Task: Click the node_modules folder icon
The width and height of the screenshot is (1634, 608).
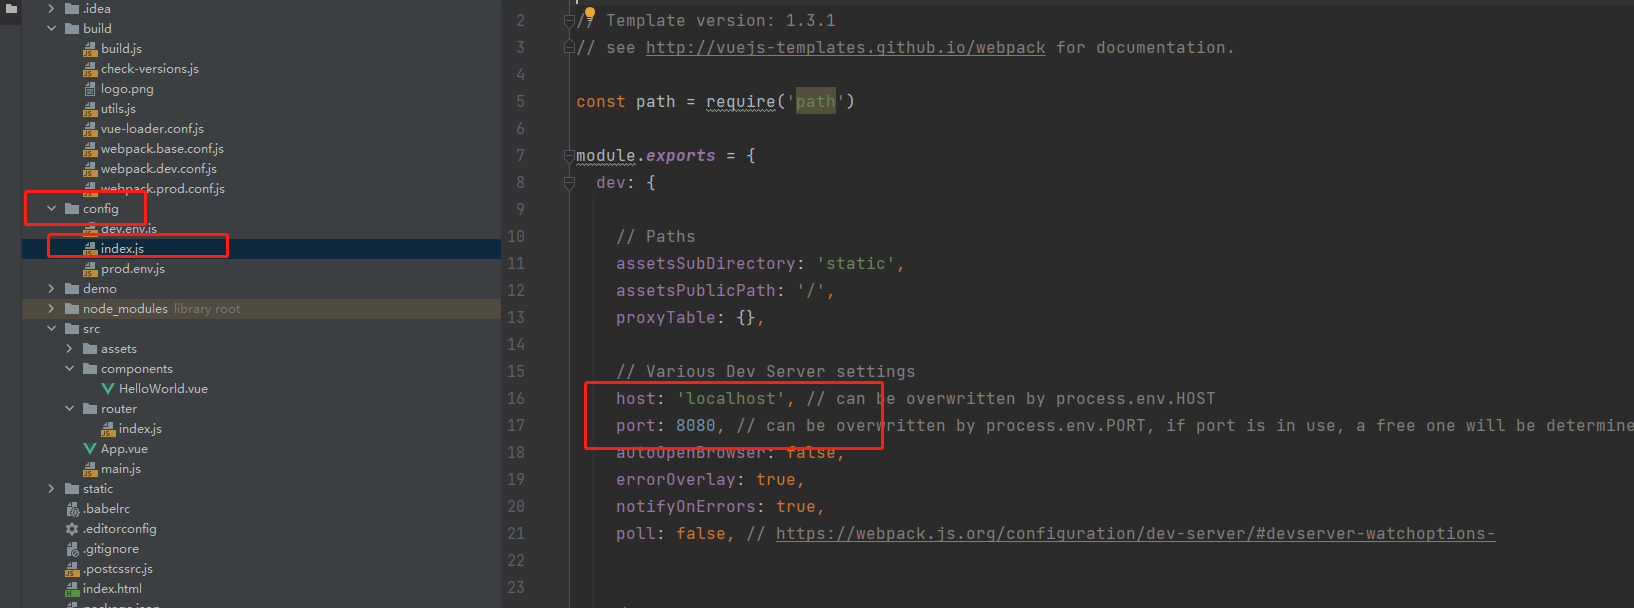Action: coord(72,309)
